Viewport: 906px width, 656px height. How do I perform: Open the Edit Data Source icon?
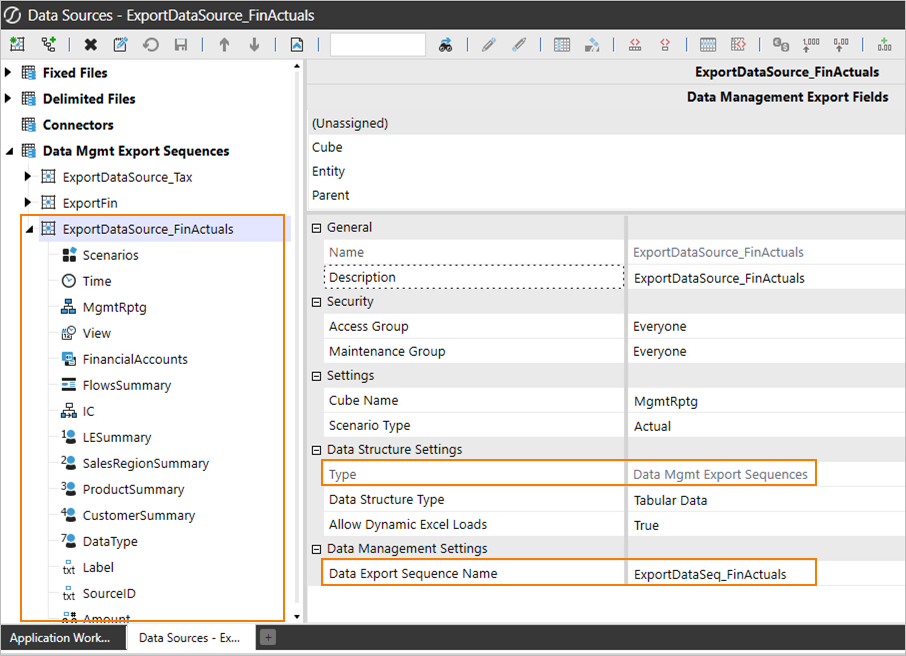pyautogui.click(x=119, y=44)
